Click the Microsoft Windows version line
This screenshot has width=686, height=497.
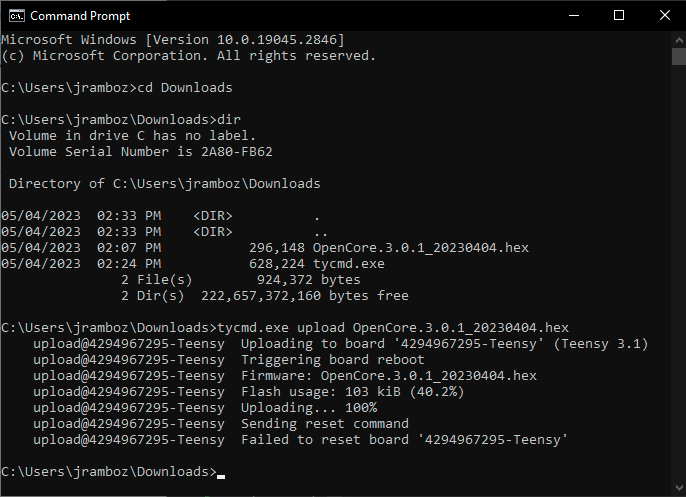(x=172, y=39)
